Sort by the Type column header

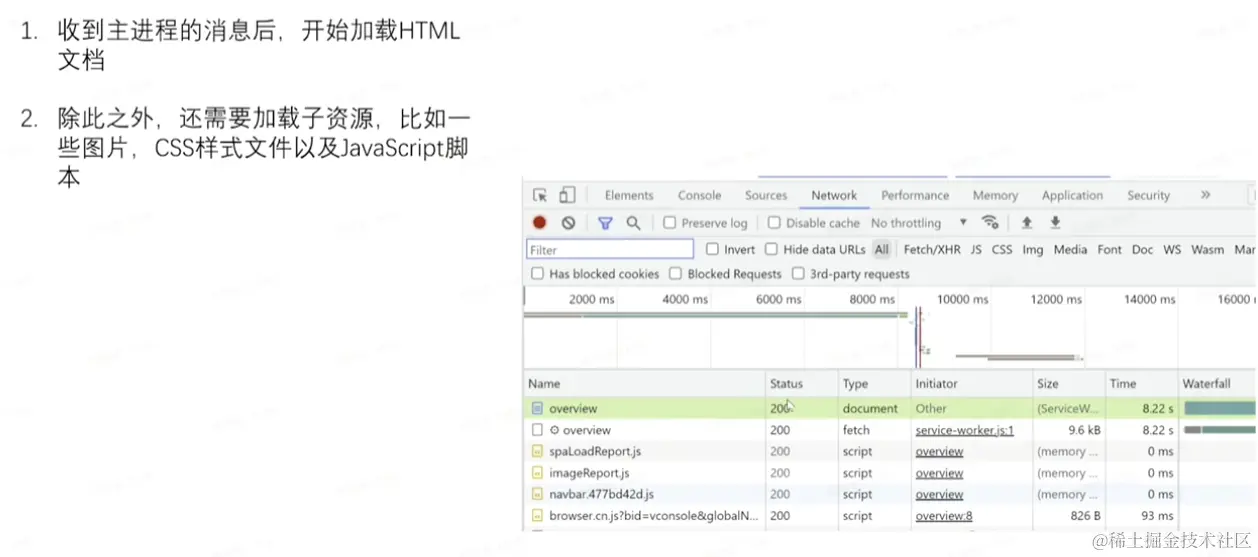click(873, 383)
